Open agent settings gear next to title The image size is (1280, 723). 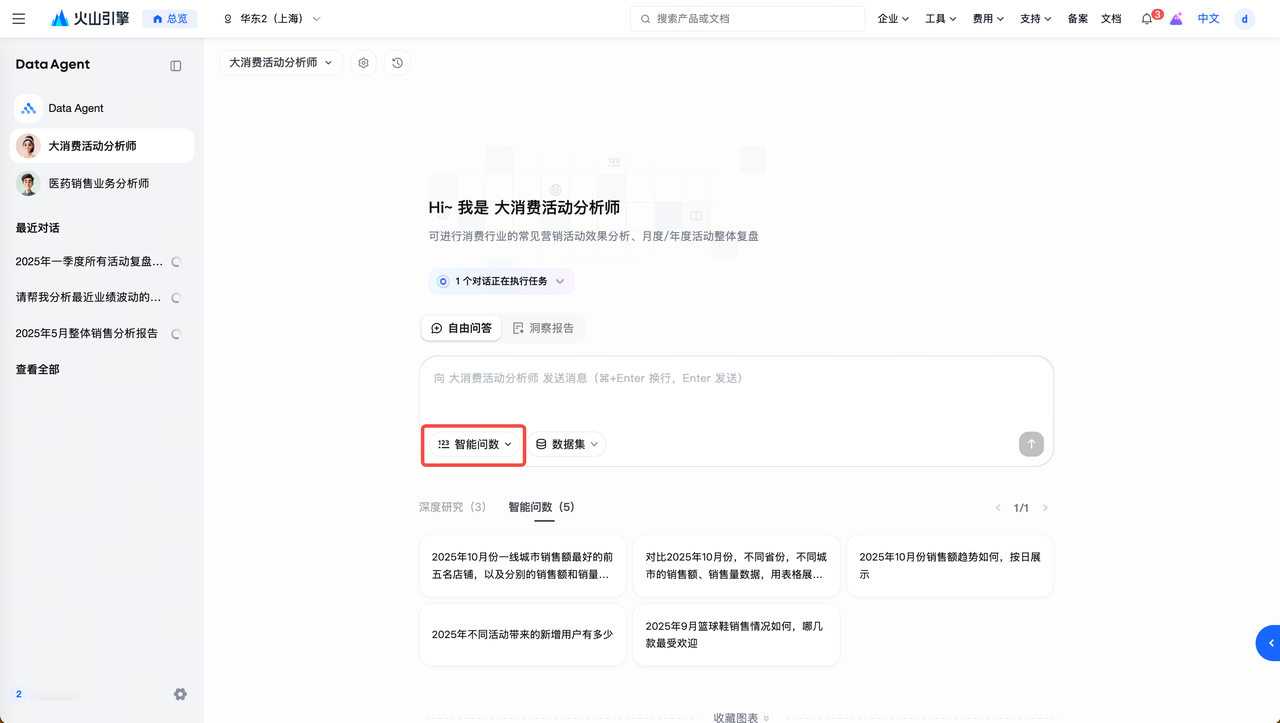pos(364,63)
